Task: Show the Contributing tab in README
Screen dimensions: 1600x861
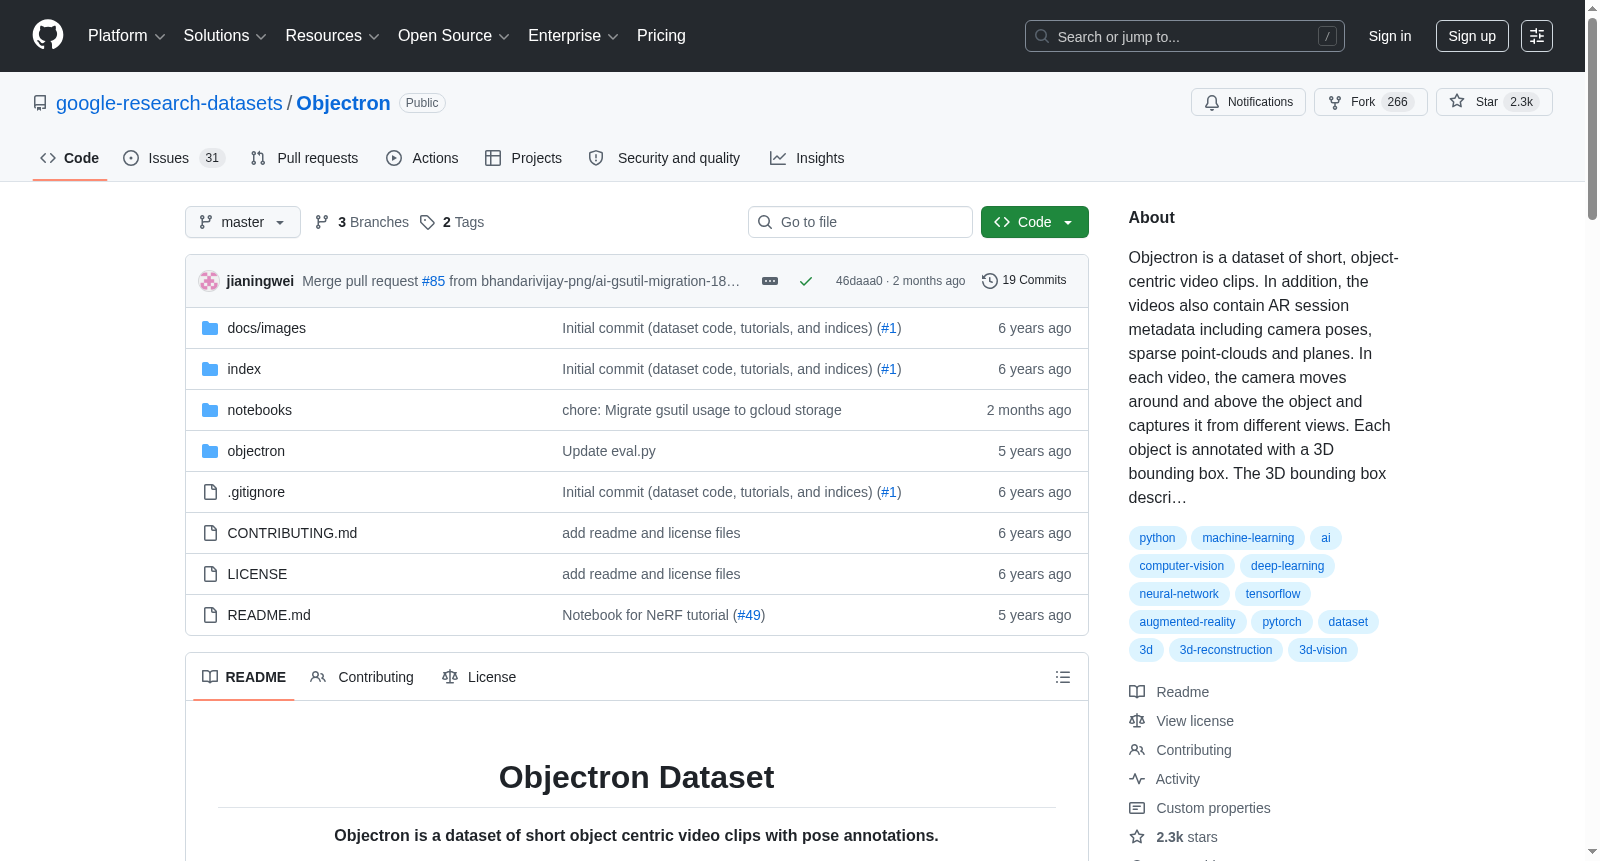Action: coord(362,677)
